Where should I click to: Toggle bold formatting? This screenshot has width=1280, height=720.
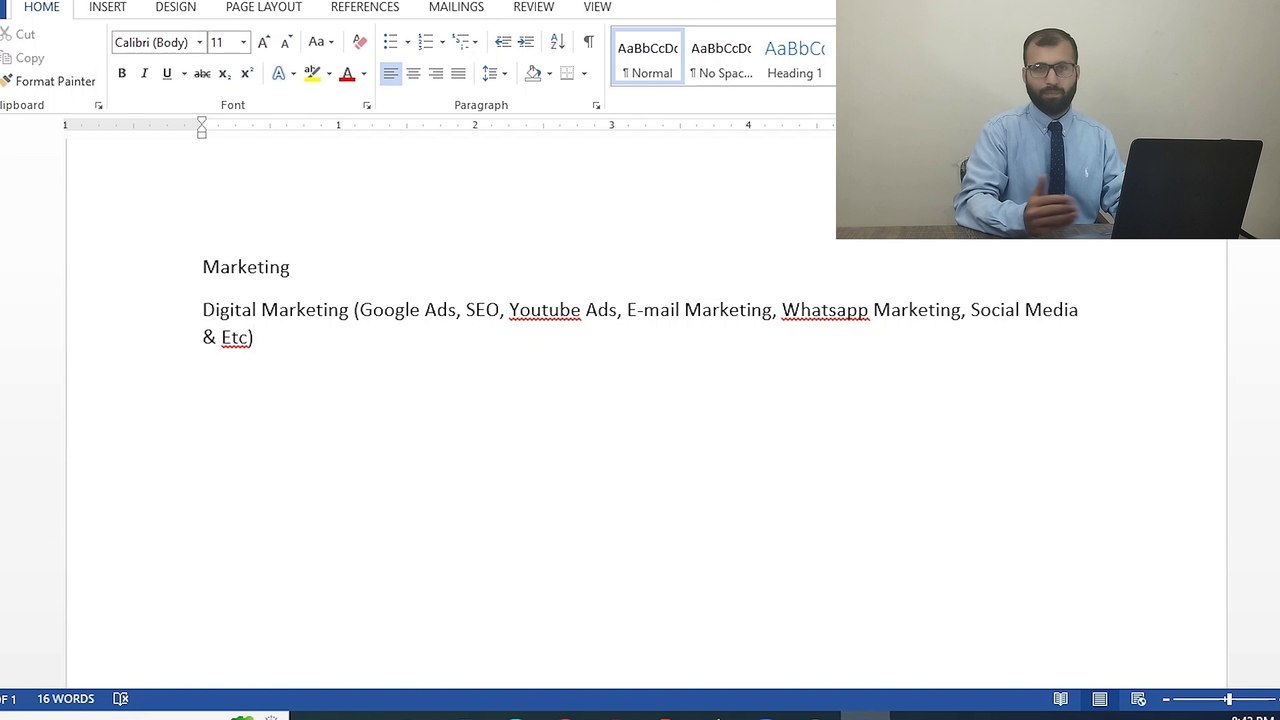[122, 73]
